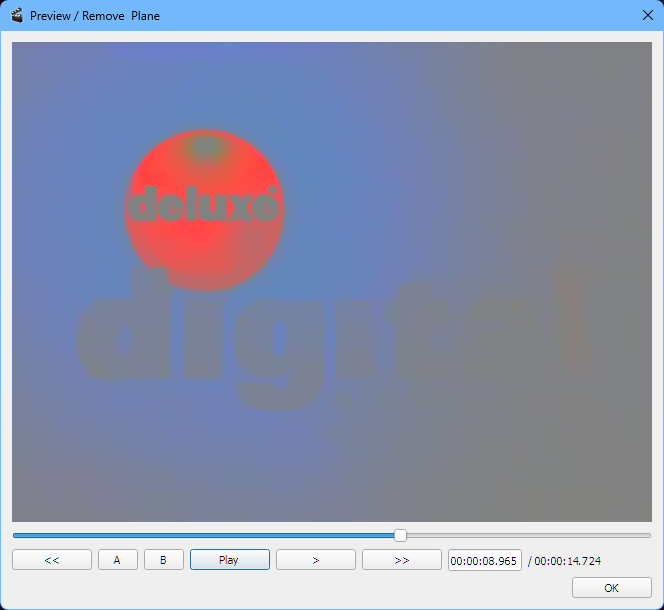Viewport: 664px width, 610px height.
Task: Close the Preview / Remove Plane dialog
Action: [x=647, y=16]
